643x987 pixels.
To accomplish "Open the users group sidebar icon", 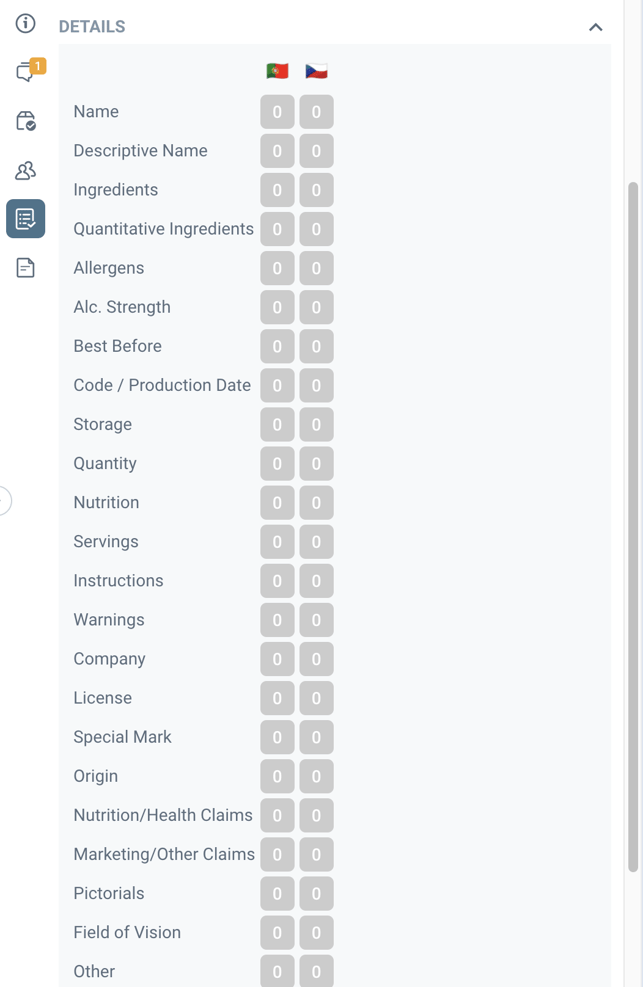I will (26, 170).
